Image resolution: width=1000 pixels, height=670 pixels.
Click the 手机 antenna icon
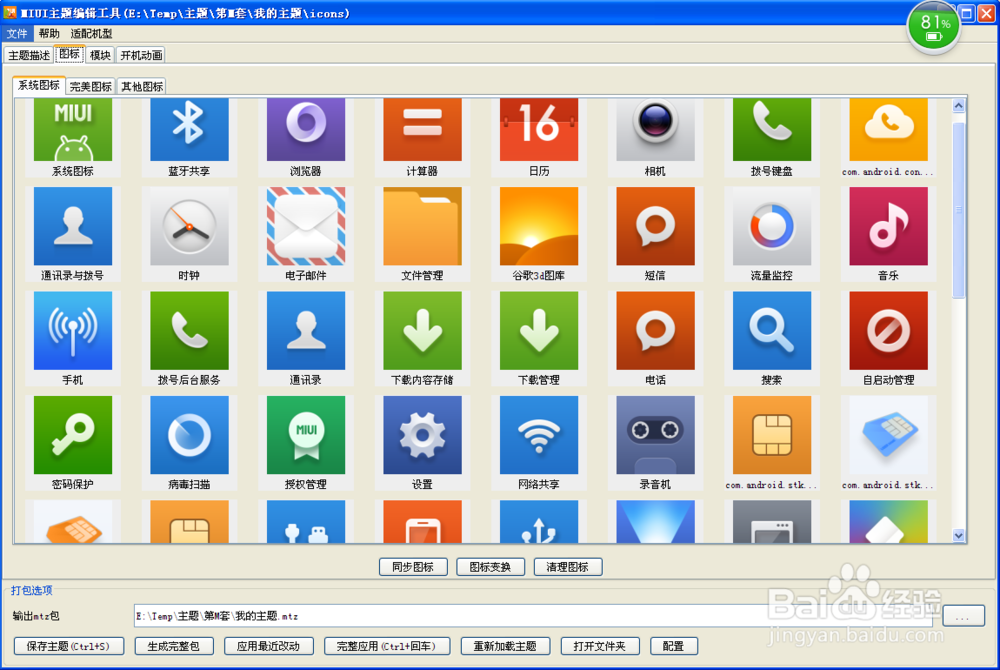[73, 331]
